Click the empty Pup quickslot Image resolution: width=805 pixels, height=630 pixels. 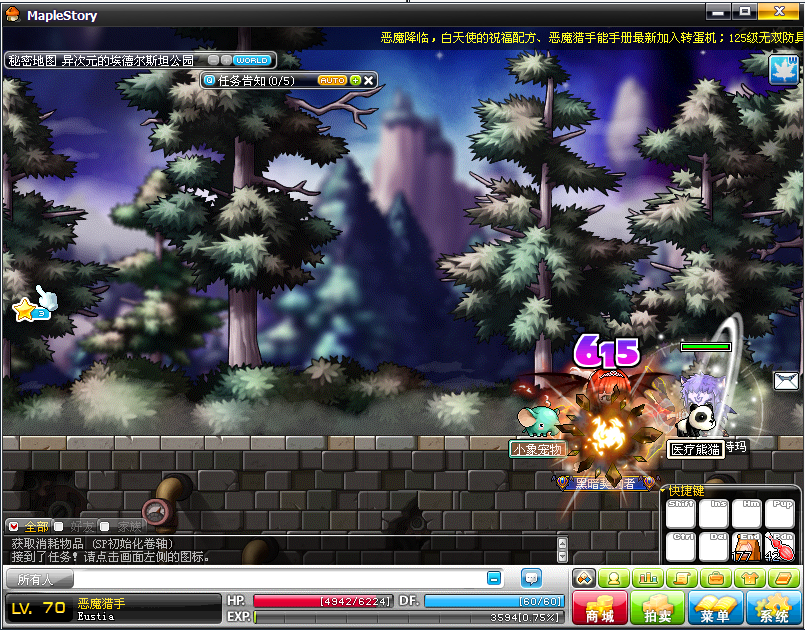pos(779,514)
